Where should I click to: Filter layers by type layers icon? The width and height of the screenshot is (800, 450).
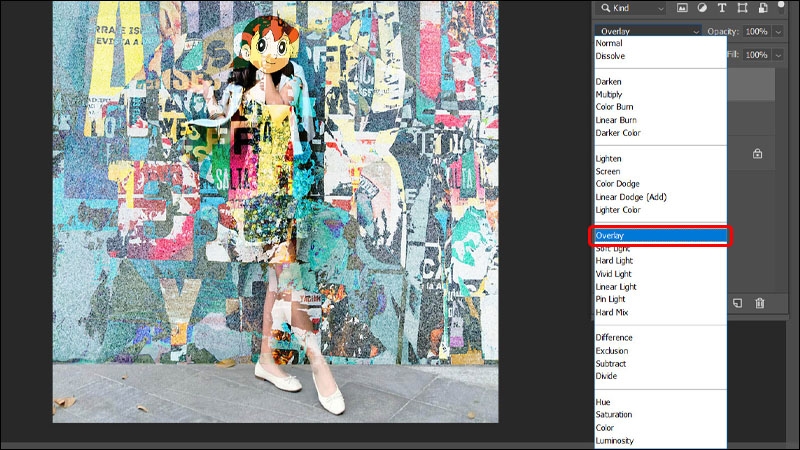pyautogui.click(x=721, y=8)
